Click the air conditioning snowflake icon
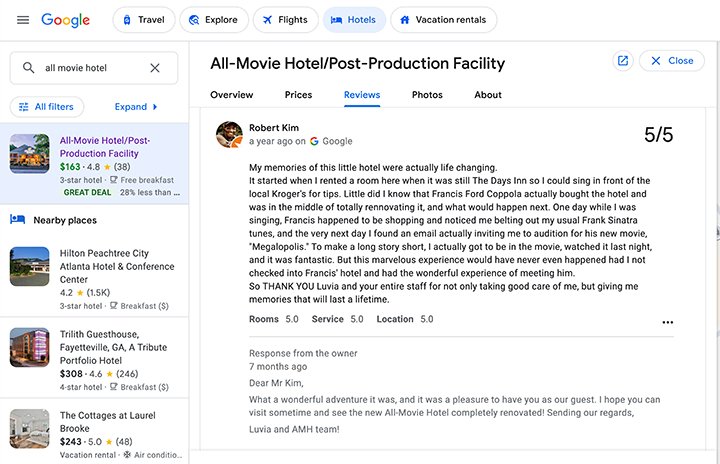The height and width of the screenshot is (464, 720). click(127, 455)
